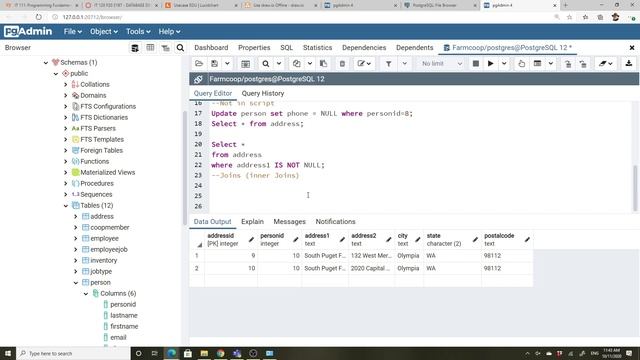This screenshot has height=360, width=640.
Task: Collapse the public schema node
Action: coord(56,73)
